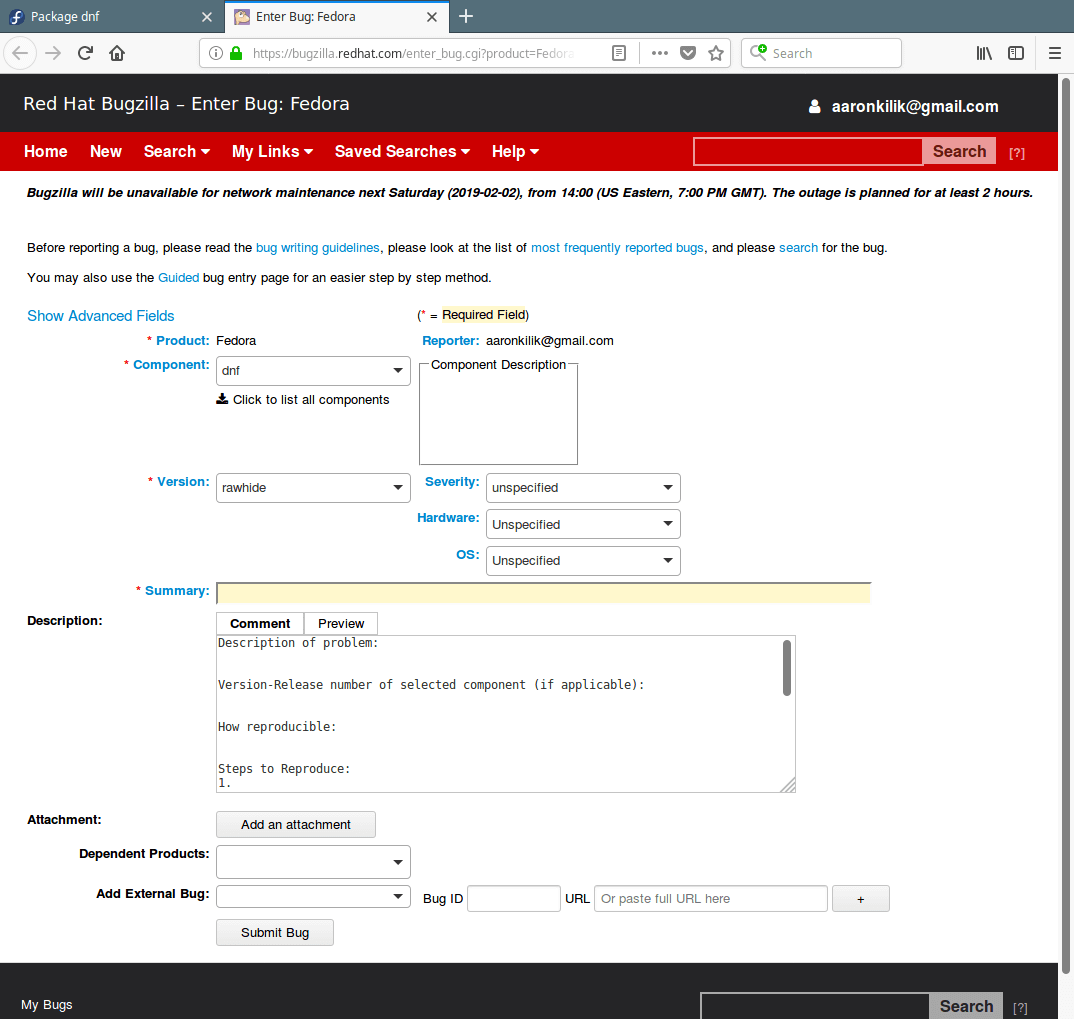Bookmark this page with the star

[x=716, y=53]
